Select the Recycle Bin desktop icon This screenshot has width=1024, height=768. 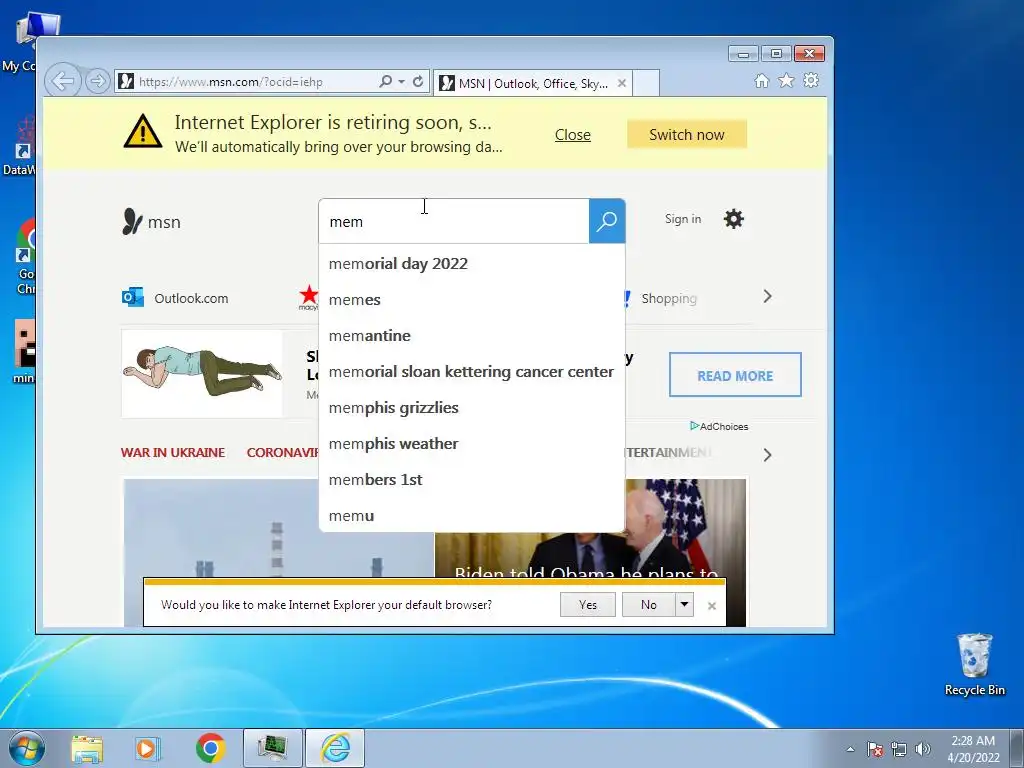coord(974,665)
